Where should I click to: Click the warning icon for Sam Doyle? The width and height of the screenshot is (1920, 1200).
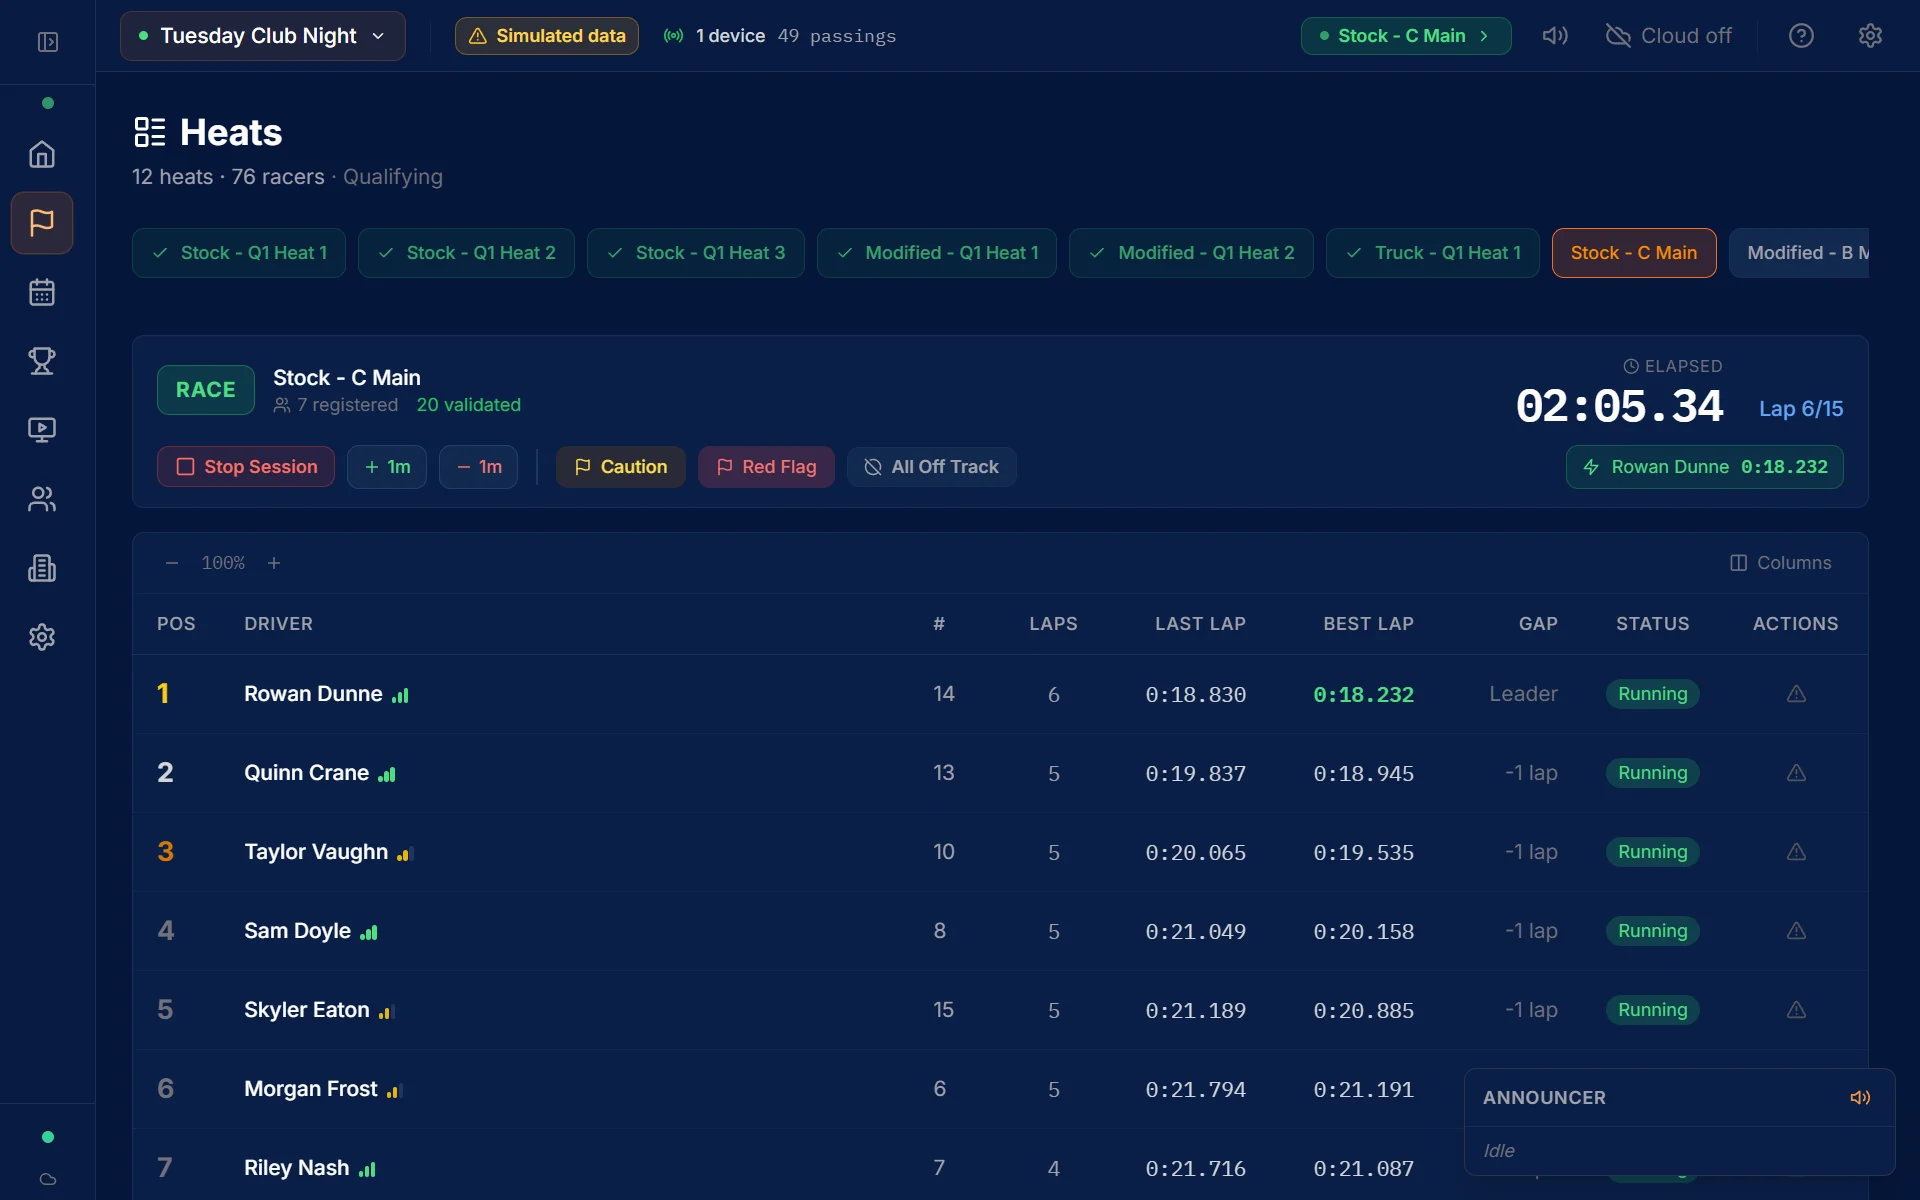click(1796, 931)
